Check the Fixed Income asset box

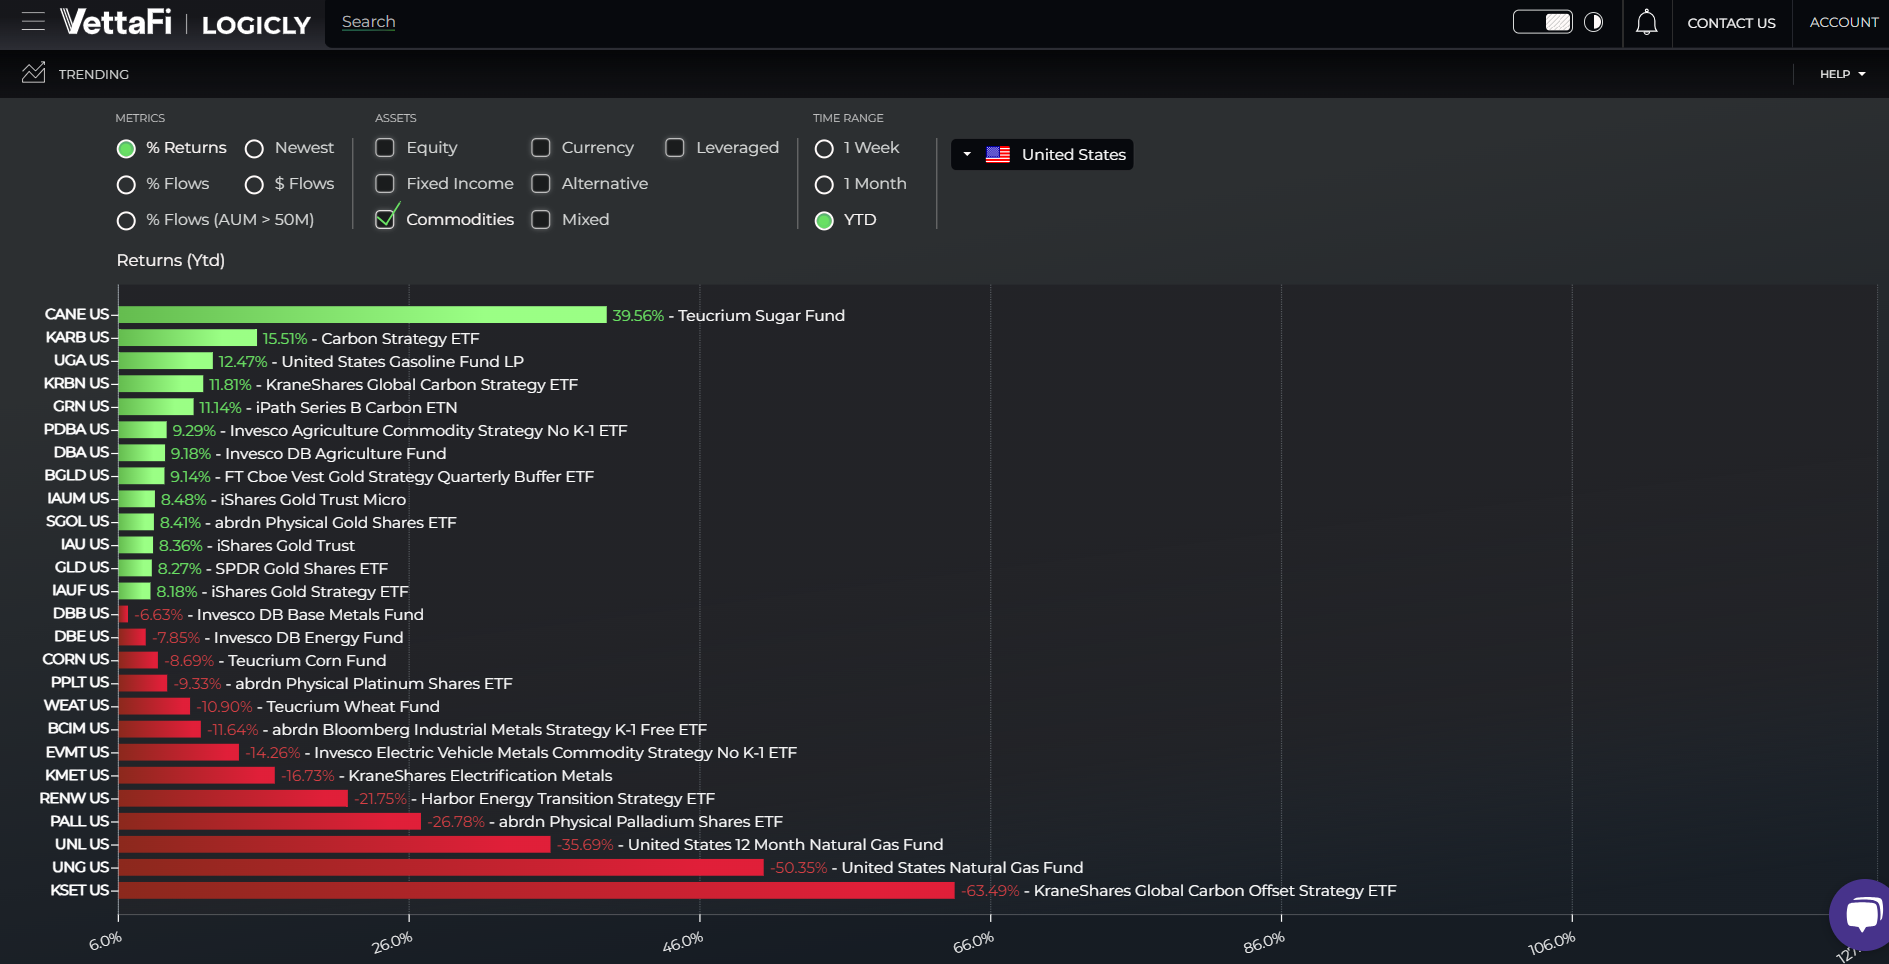pyautogui.click(x=385, y=184)
